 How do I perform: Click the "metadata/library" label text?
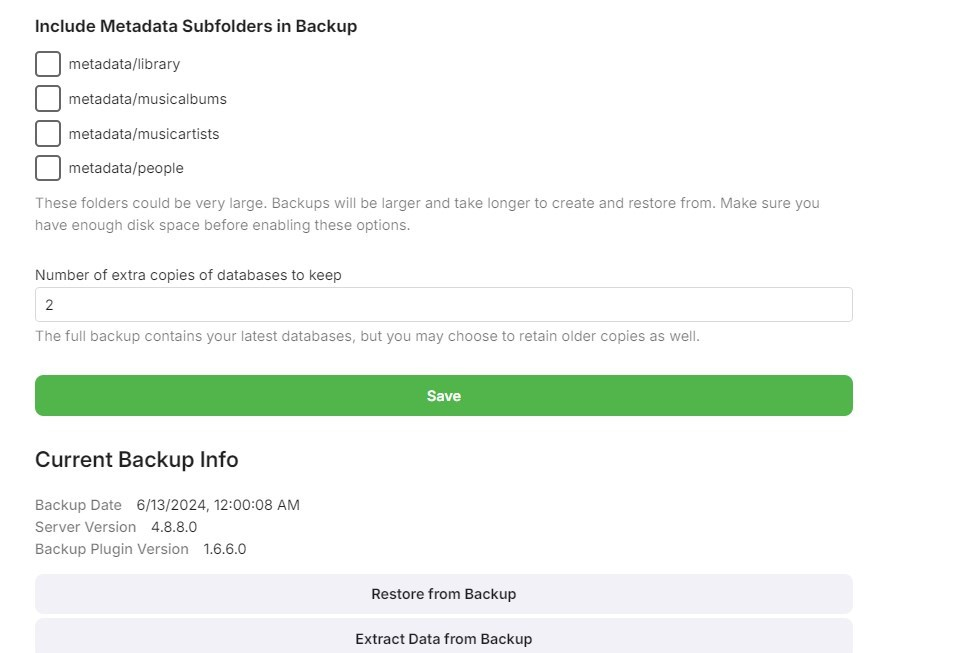pyautogui.click(x=124, y=64)
